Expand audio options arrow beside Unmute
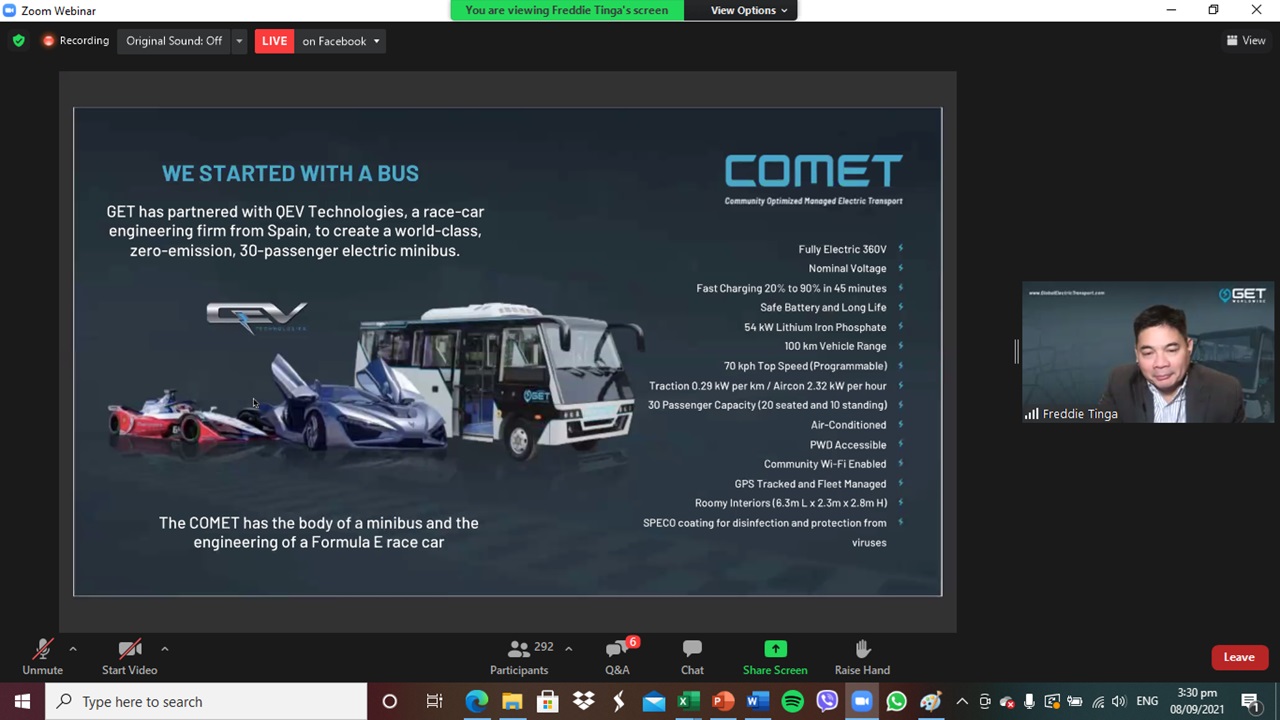Image resolution: width=1280 pixels, height=720 pixels. (x=72, y=649)
